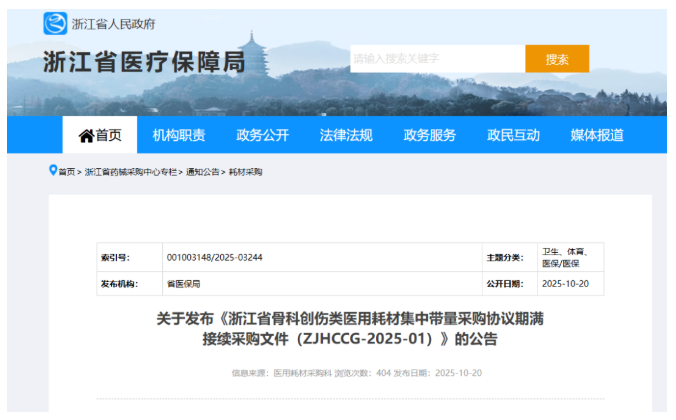
Task: Click the index number 001003148/2025-03244
Action: point(215,257)
